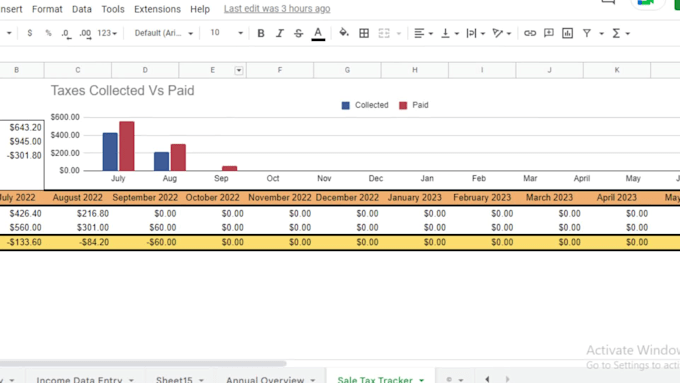Format as percent icon

pyautogui.click(x=48, y=33)
